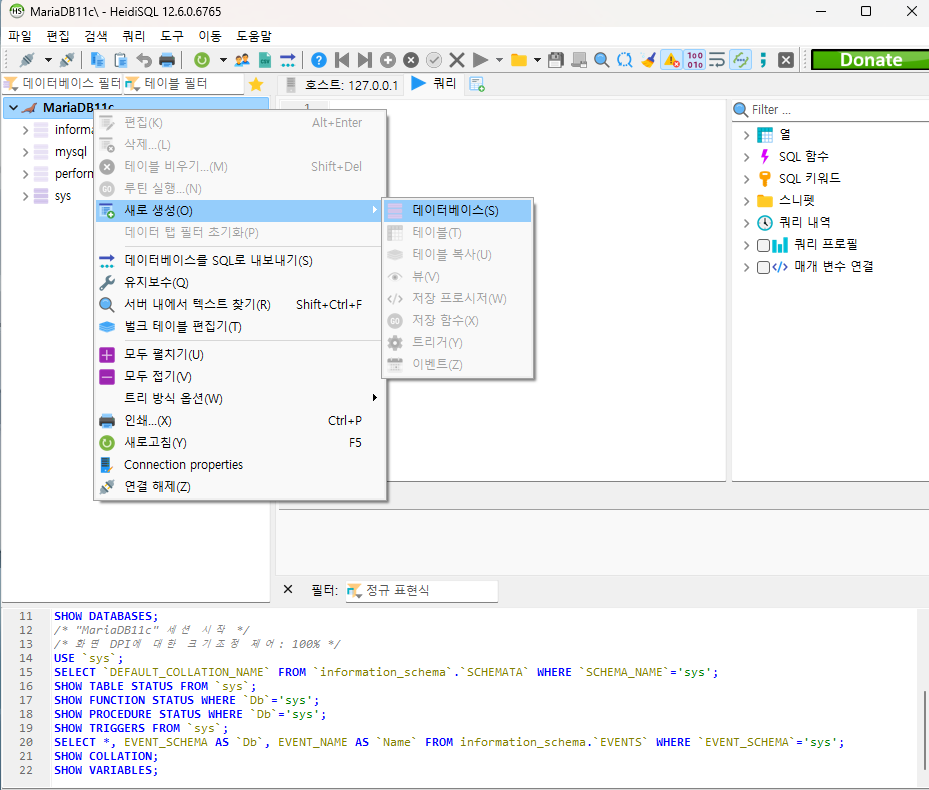Click the new query tab icon

[x=477, y=84]
